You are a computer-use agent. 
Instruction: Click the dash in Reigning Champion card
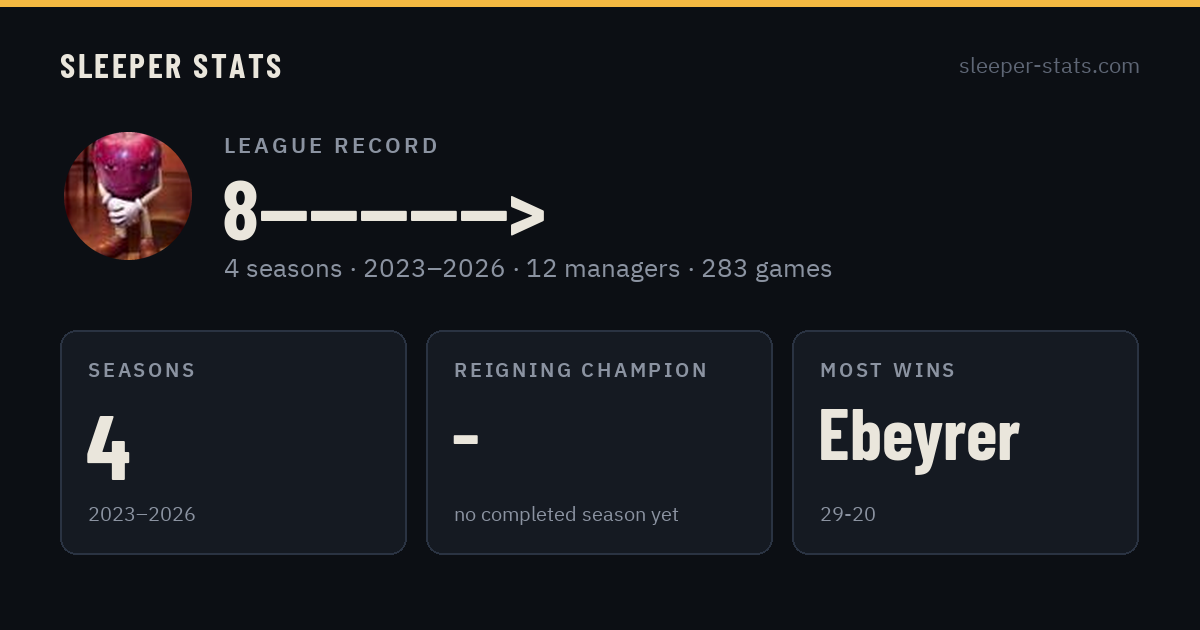point(466,439)
